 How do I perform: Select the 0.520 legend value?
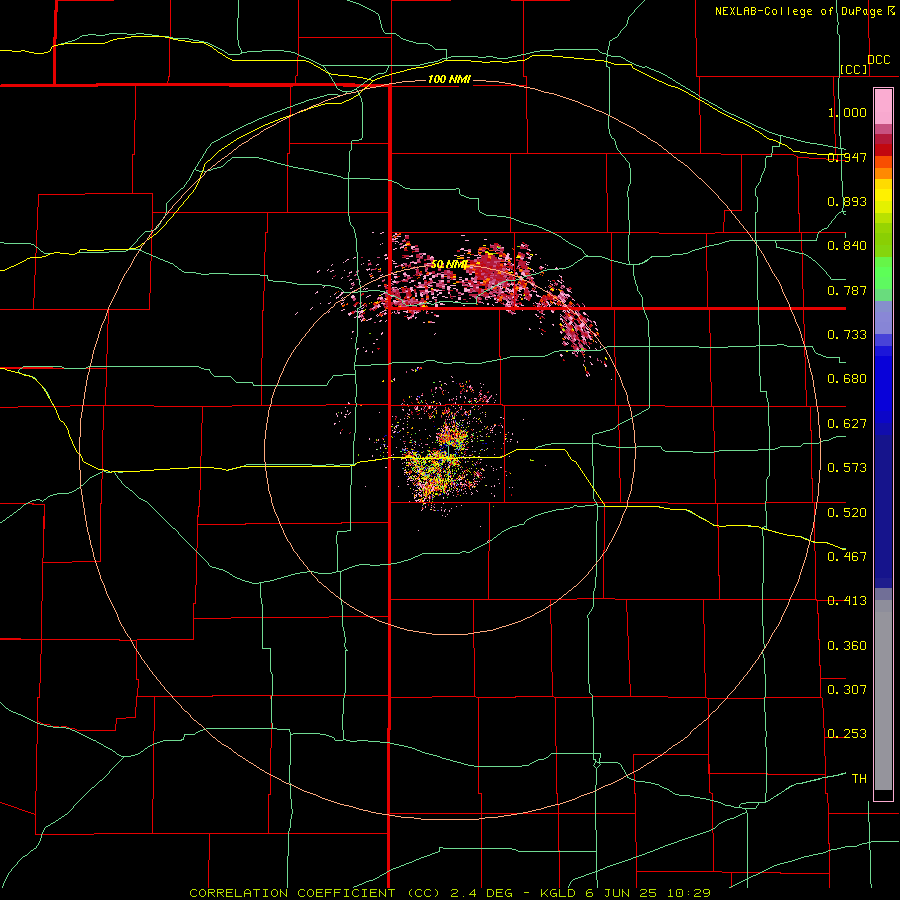click(x=847, y=512)
